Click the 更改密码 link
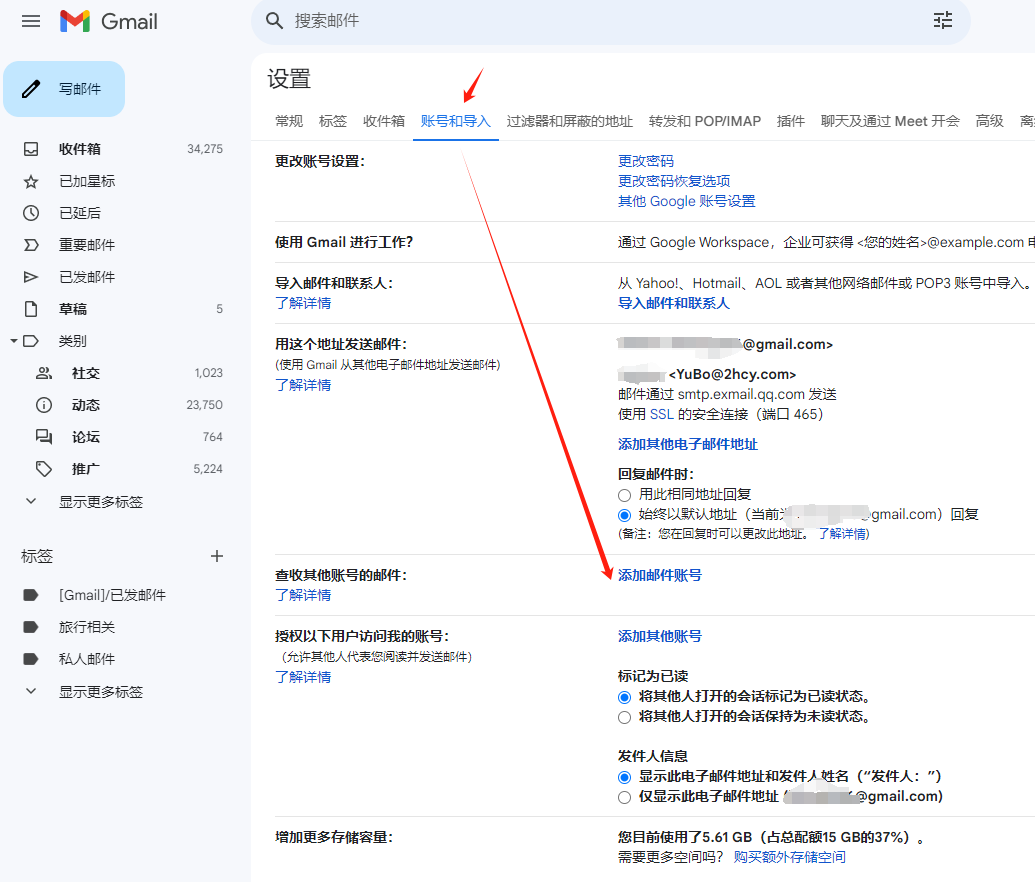The image size is (1035, 882). 646,161
